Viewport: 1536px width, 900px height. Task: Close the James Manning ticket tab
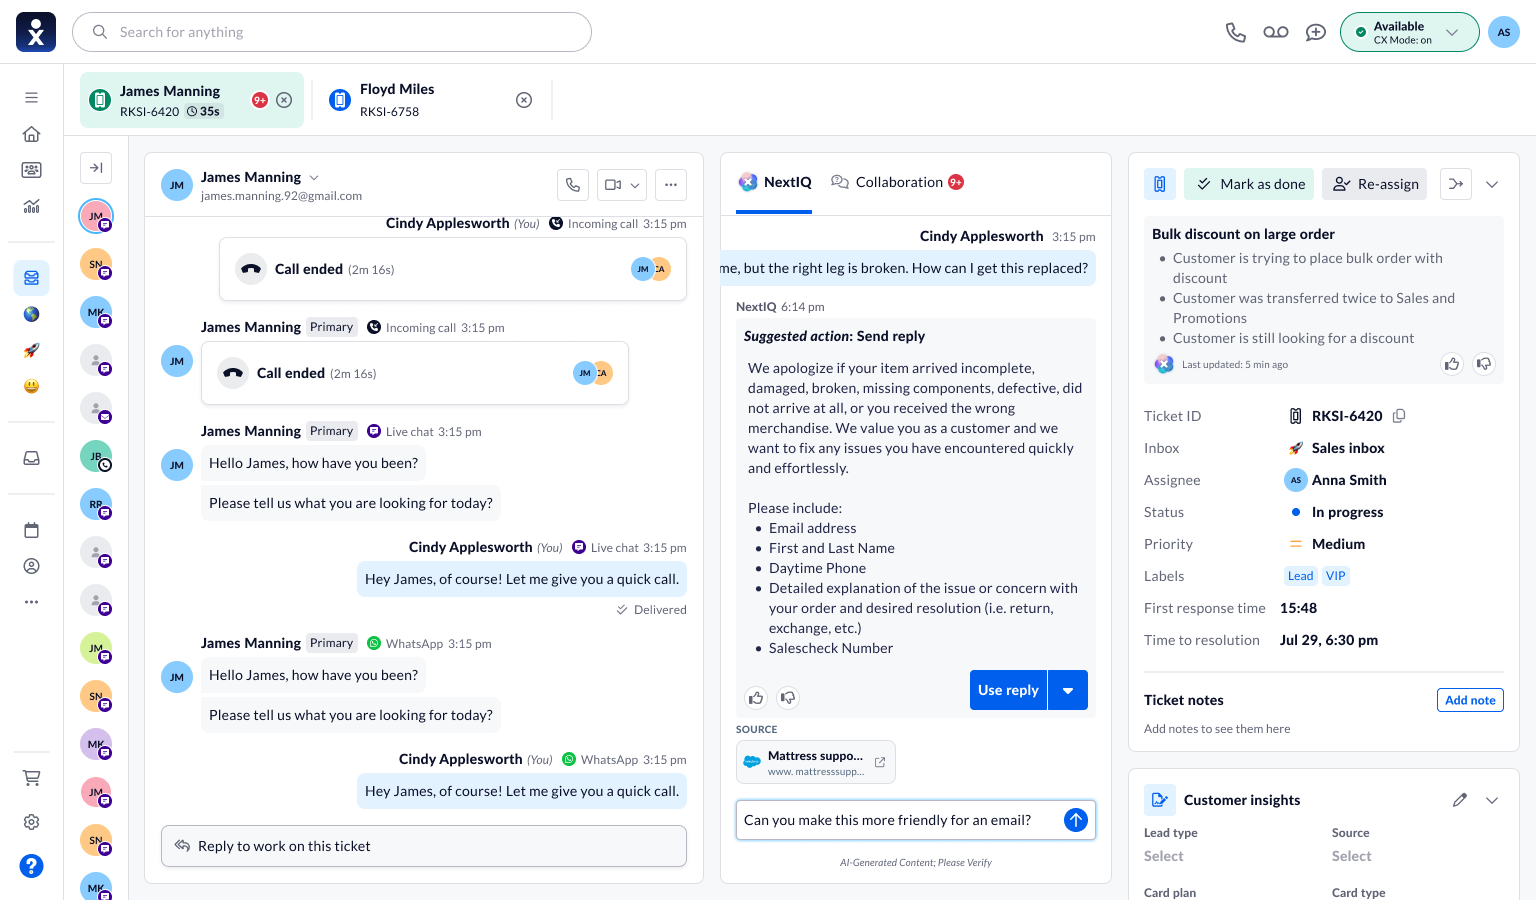coord(284,100)
